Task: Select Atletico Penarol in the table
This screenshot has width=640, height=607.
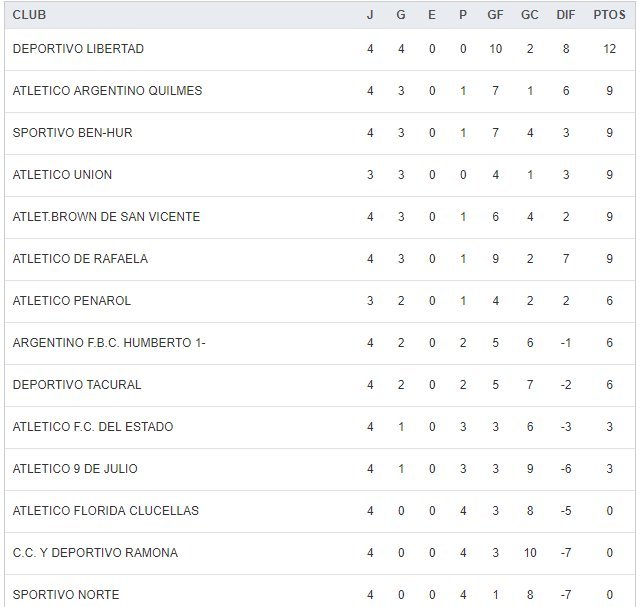Action: pyautogui.click(x=72, y=301)
